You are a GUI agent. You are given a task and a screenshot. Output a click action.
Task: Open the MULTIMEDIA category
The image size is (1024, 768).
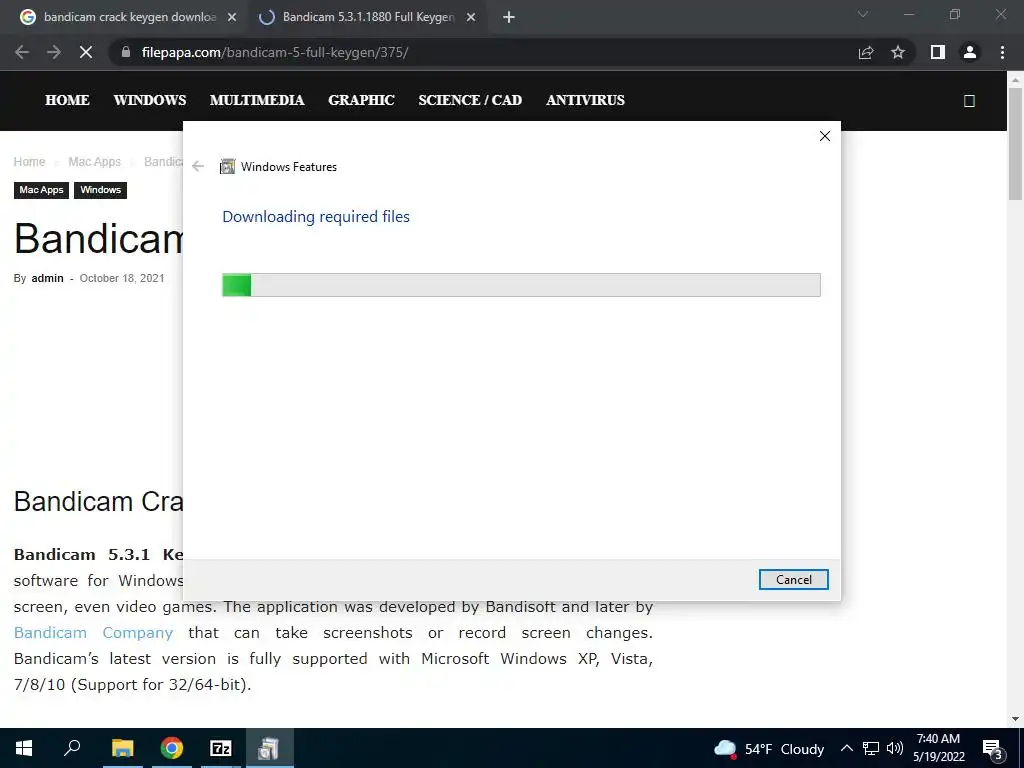[257, 100]
